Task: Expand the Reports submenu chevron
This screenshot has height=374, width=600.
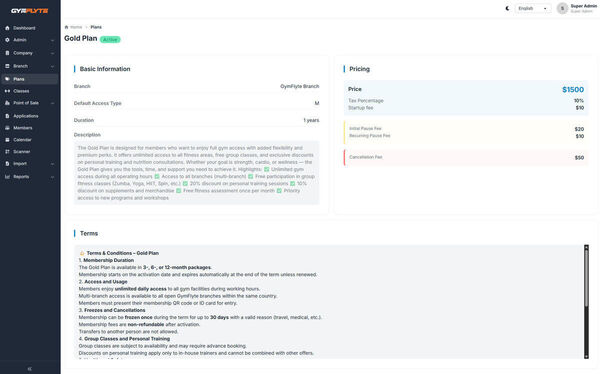Action: pos(52,176)
